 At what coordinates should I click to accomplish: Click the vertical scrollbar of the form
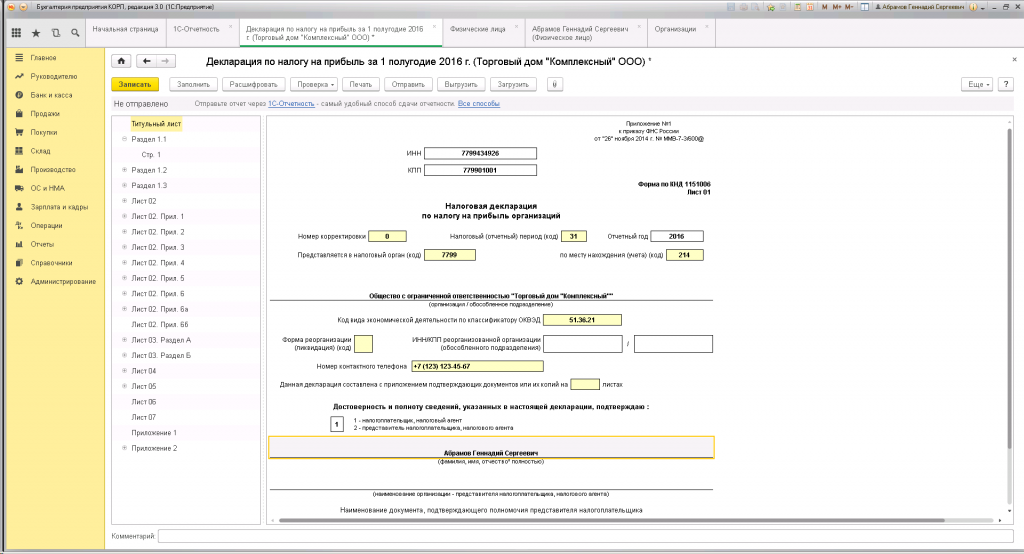click(x=1010, y=289)
